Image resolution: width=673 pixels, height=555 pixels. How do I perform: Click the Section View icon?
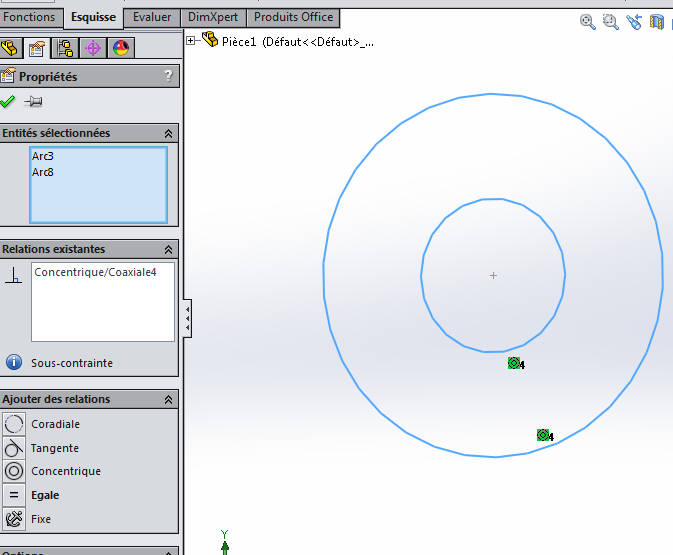tap(657, 21)
